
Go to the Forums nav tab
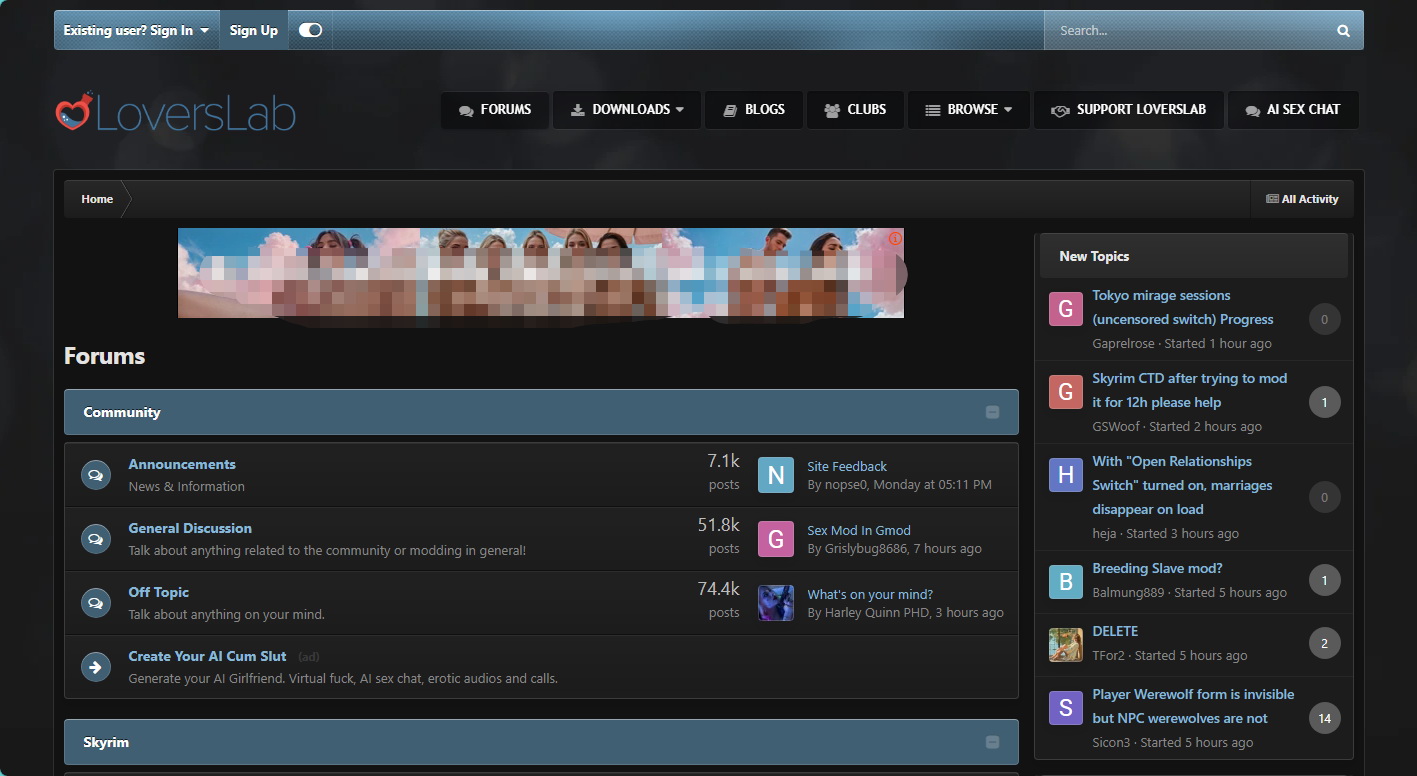pos(495,110)
